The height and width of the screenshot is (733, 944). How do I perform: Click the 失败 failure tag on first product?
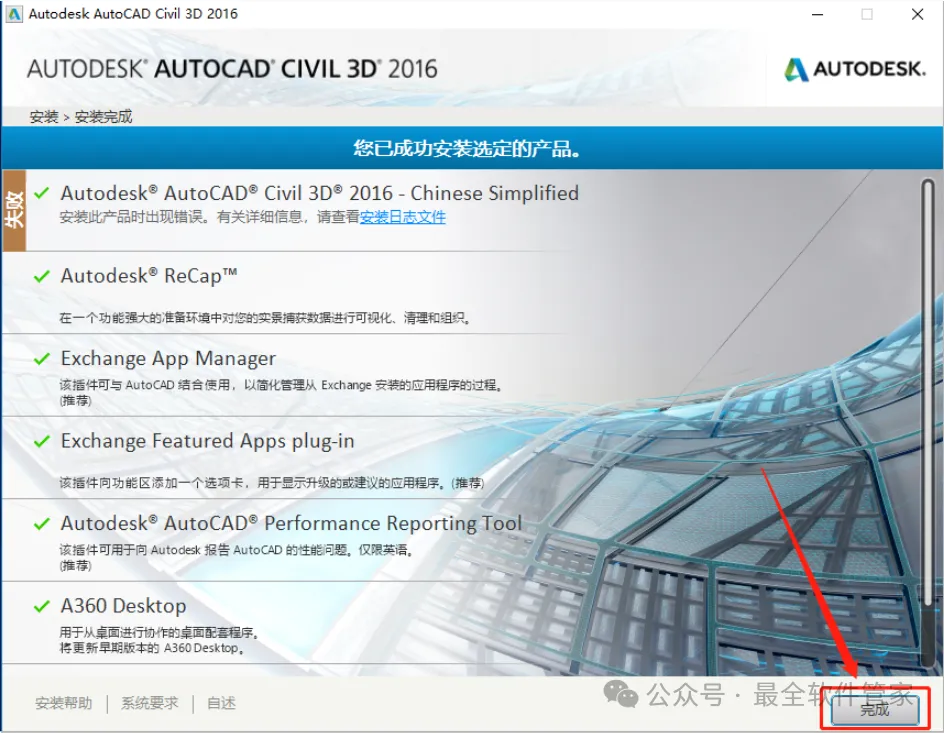pyautogui.click(x=14, y=210)
